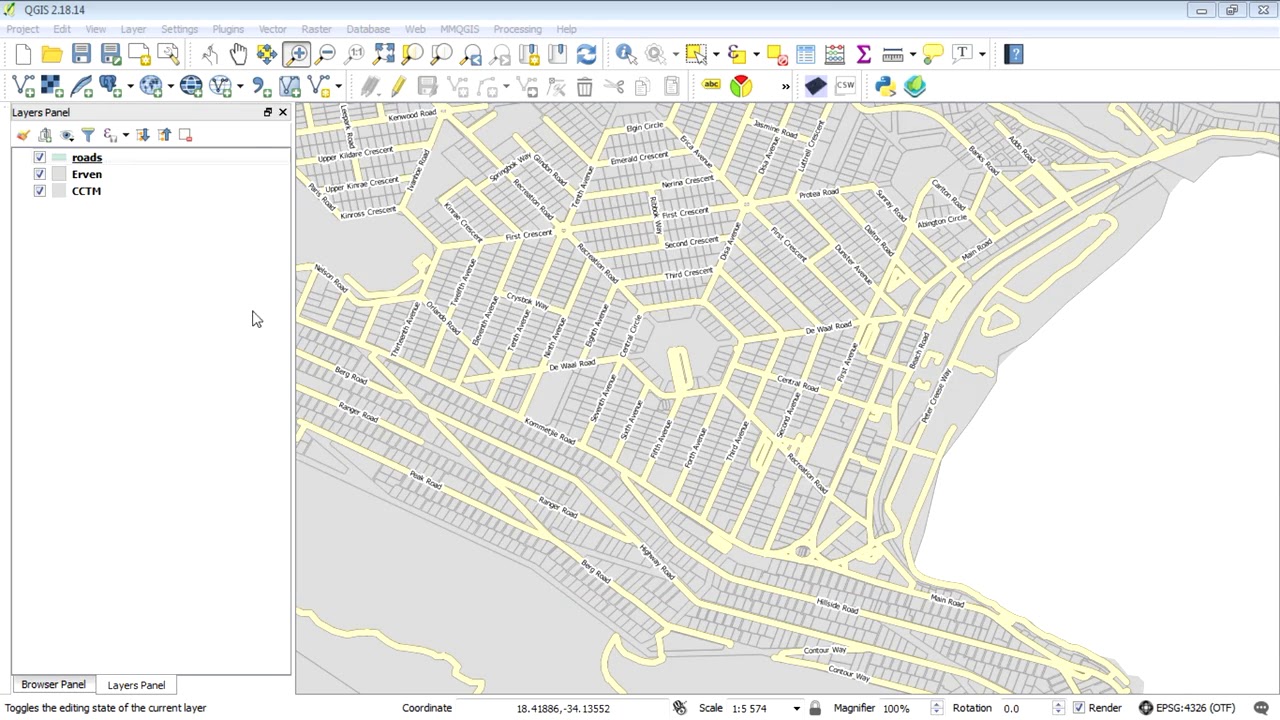Viewport: 1280px width, 720px height.
Task: Open the CSW MetaSearch plugin icon
Action: (x=845, y=86)
